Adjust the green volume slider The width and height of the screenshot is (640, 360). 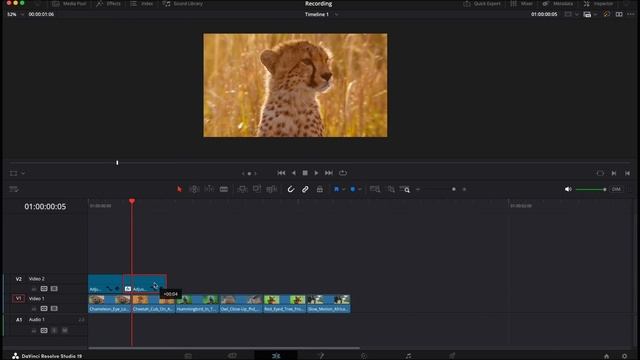(590, 189)
